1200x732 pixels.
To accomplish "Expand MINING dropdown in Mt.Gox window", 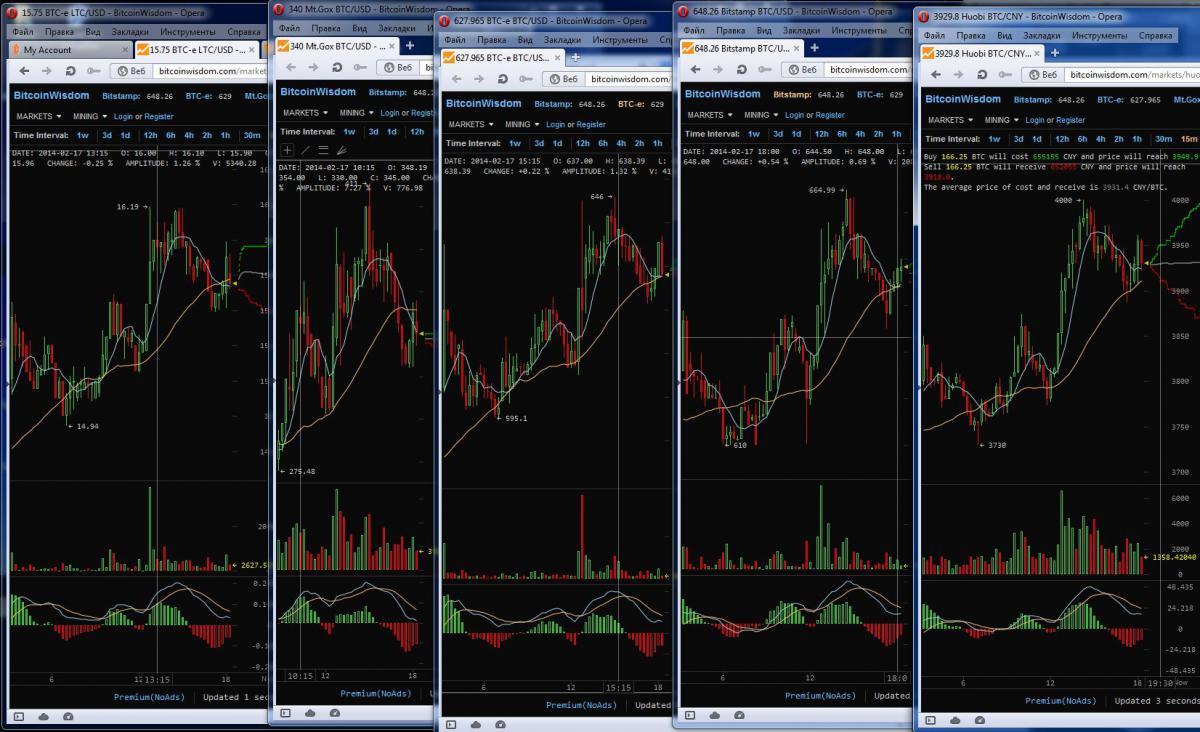I will pos(355,113).
